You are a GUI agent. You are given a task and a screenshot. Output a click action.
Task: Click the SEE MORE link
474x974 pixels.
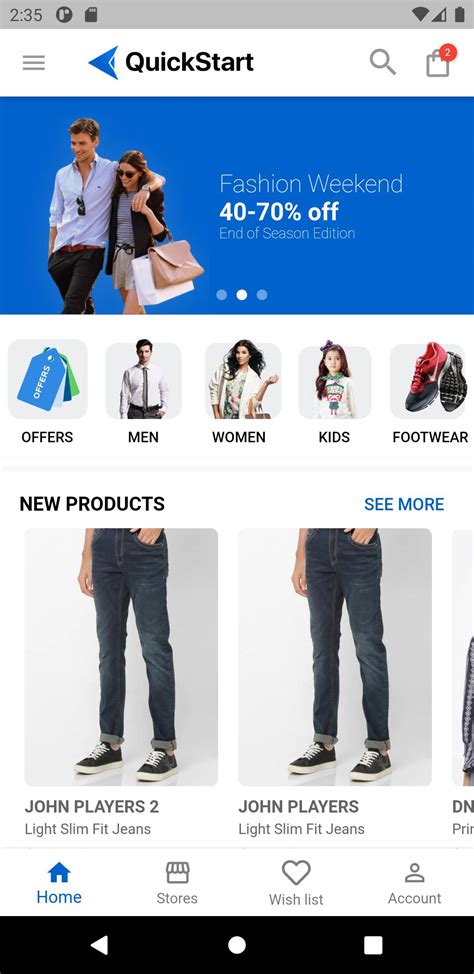coord(404,504)
